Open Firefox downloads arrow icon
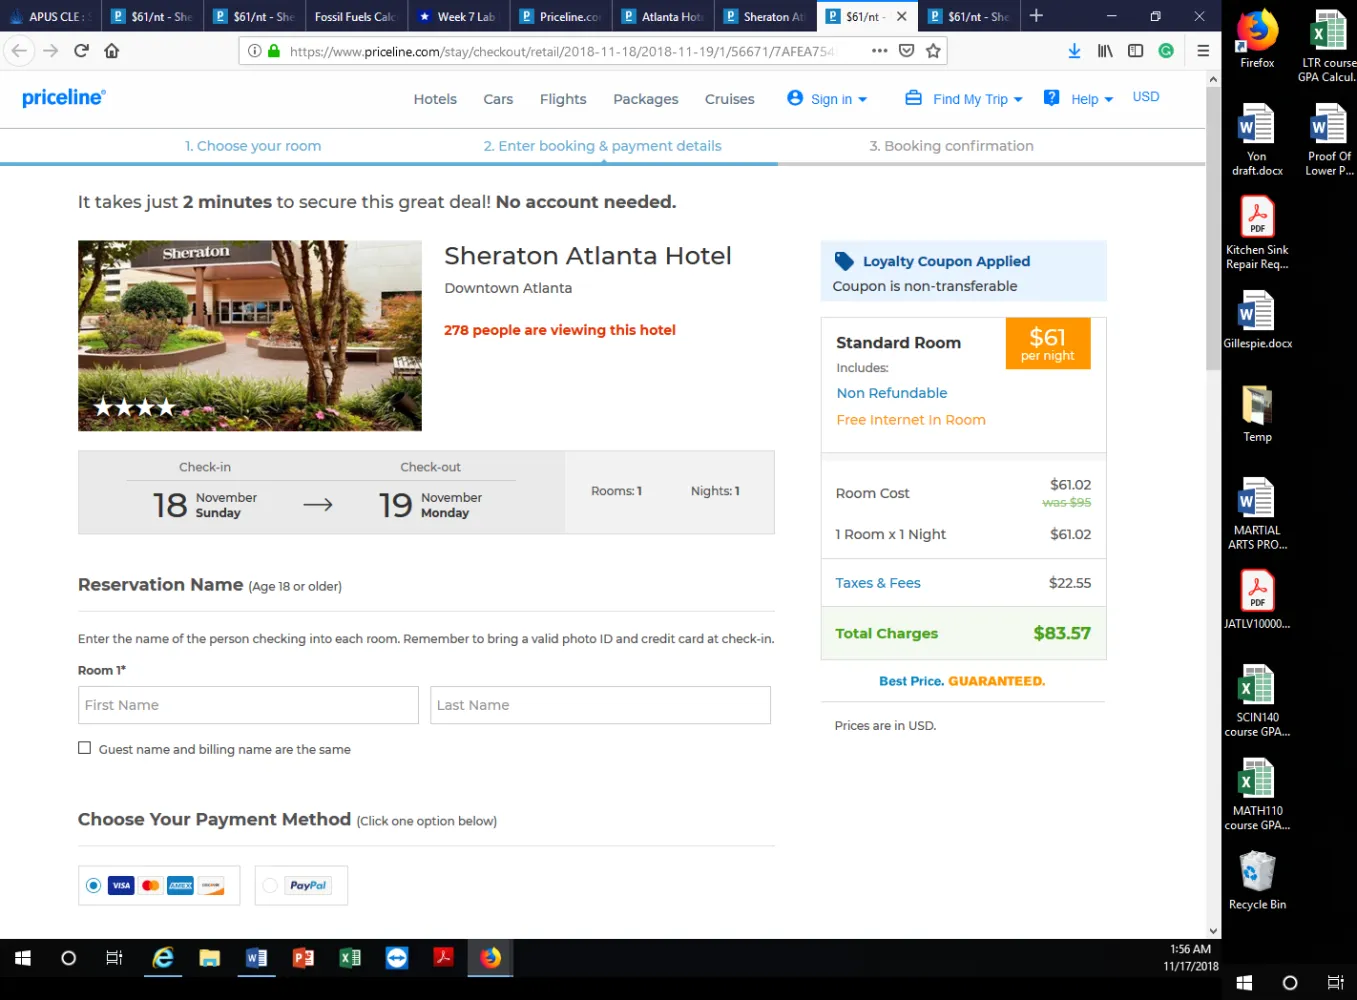 [x=1074, y=51]
